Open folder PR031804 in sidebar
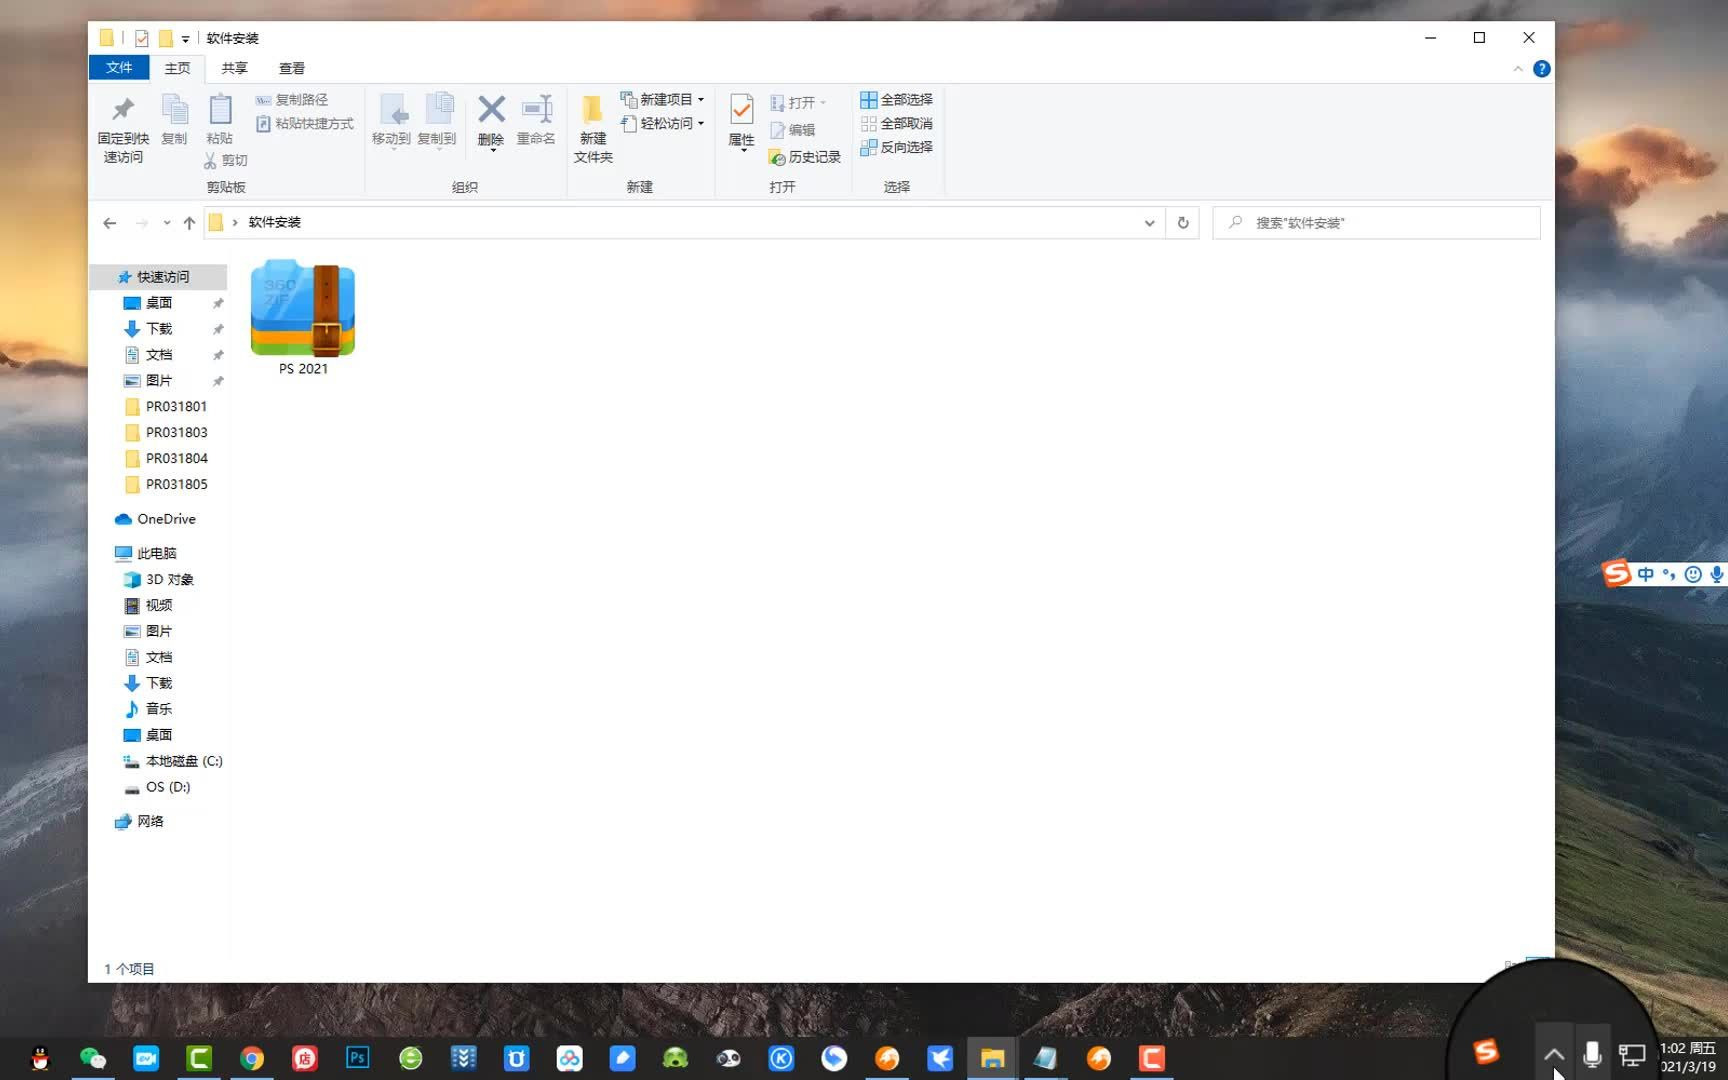The height and width of the screenshot is (1080, 1728). point(166,458)
